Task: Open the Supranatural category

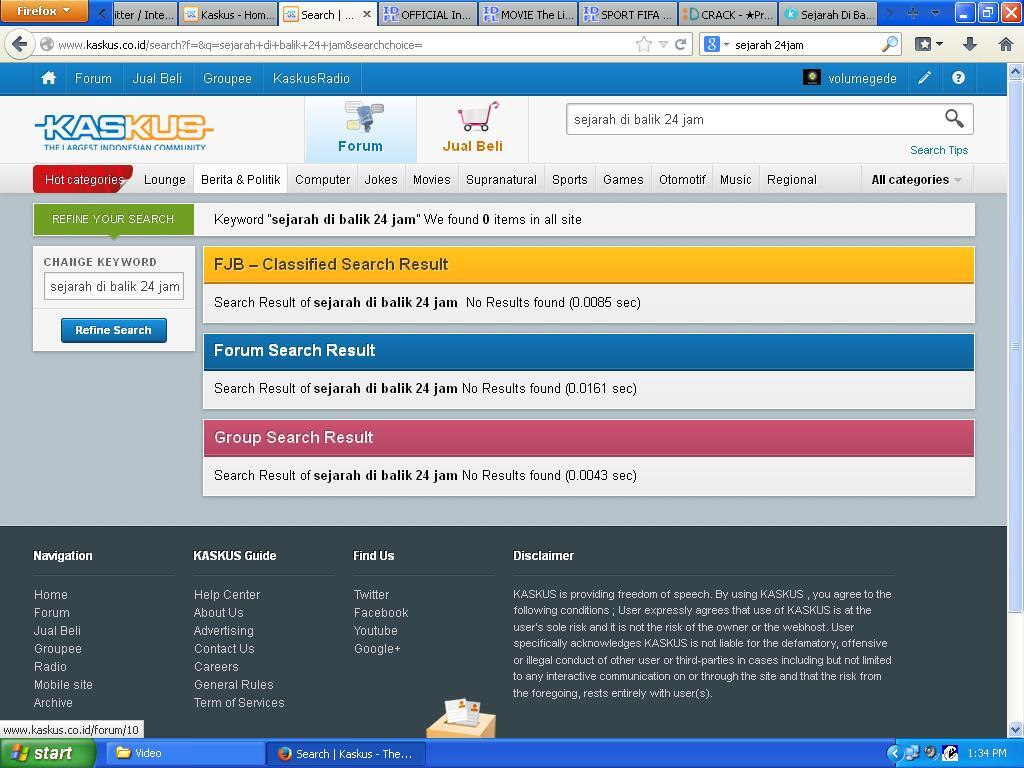Action: [501, 180]
